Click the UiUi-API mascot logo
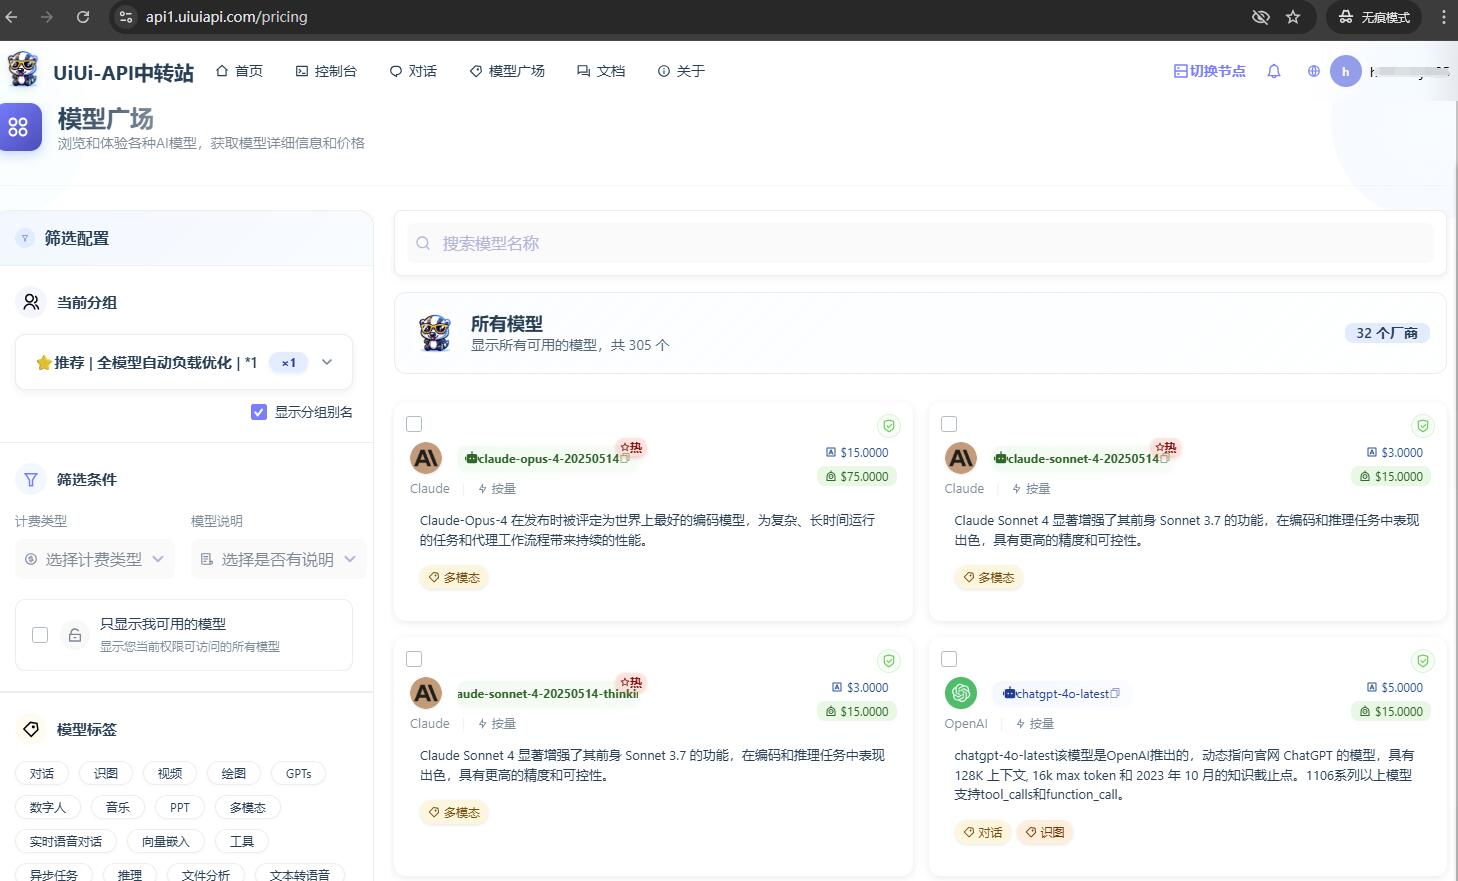1458x881 pixels. pyautogui.click(x=22, y=70)
